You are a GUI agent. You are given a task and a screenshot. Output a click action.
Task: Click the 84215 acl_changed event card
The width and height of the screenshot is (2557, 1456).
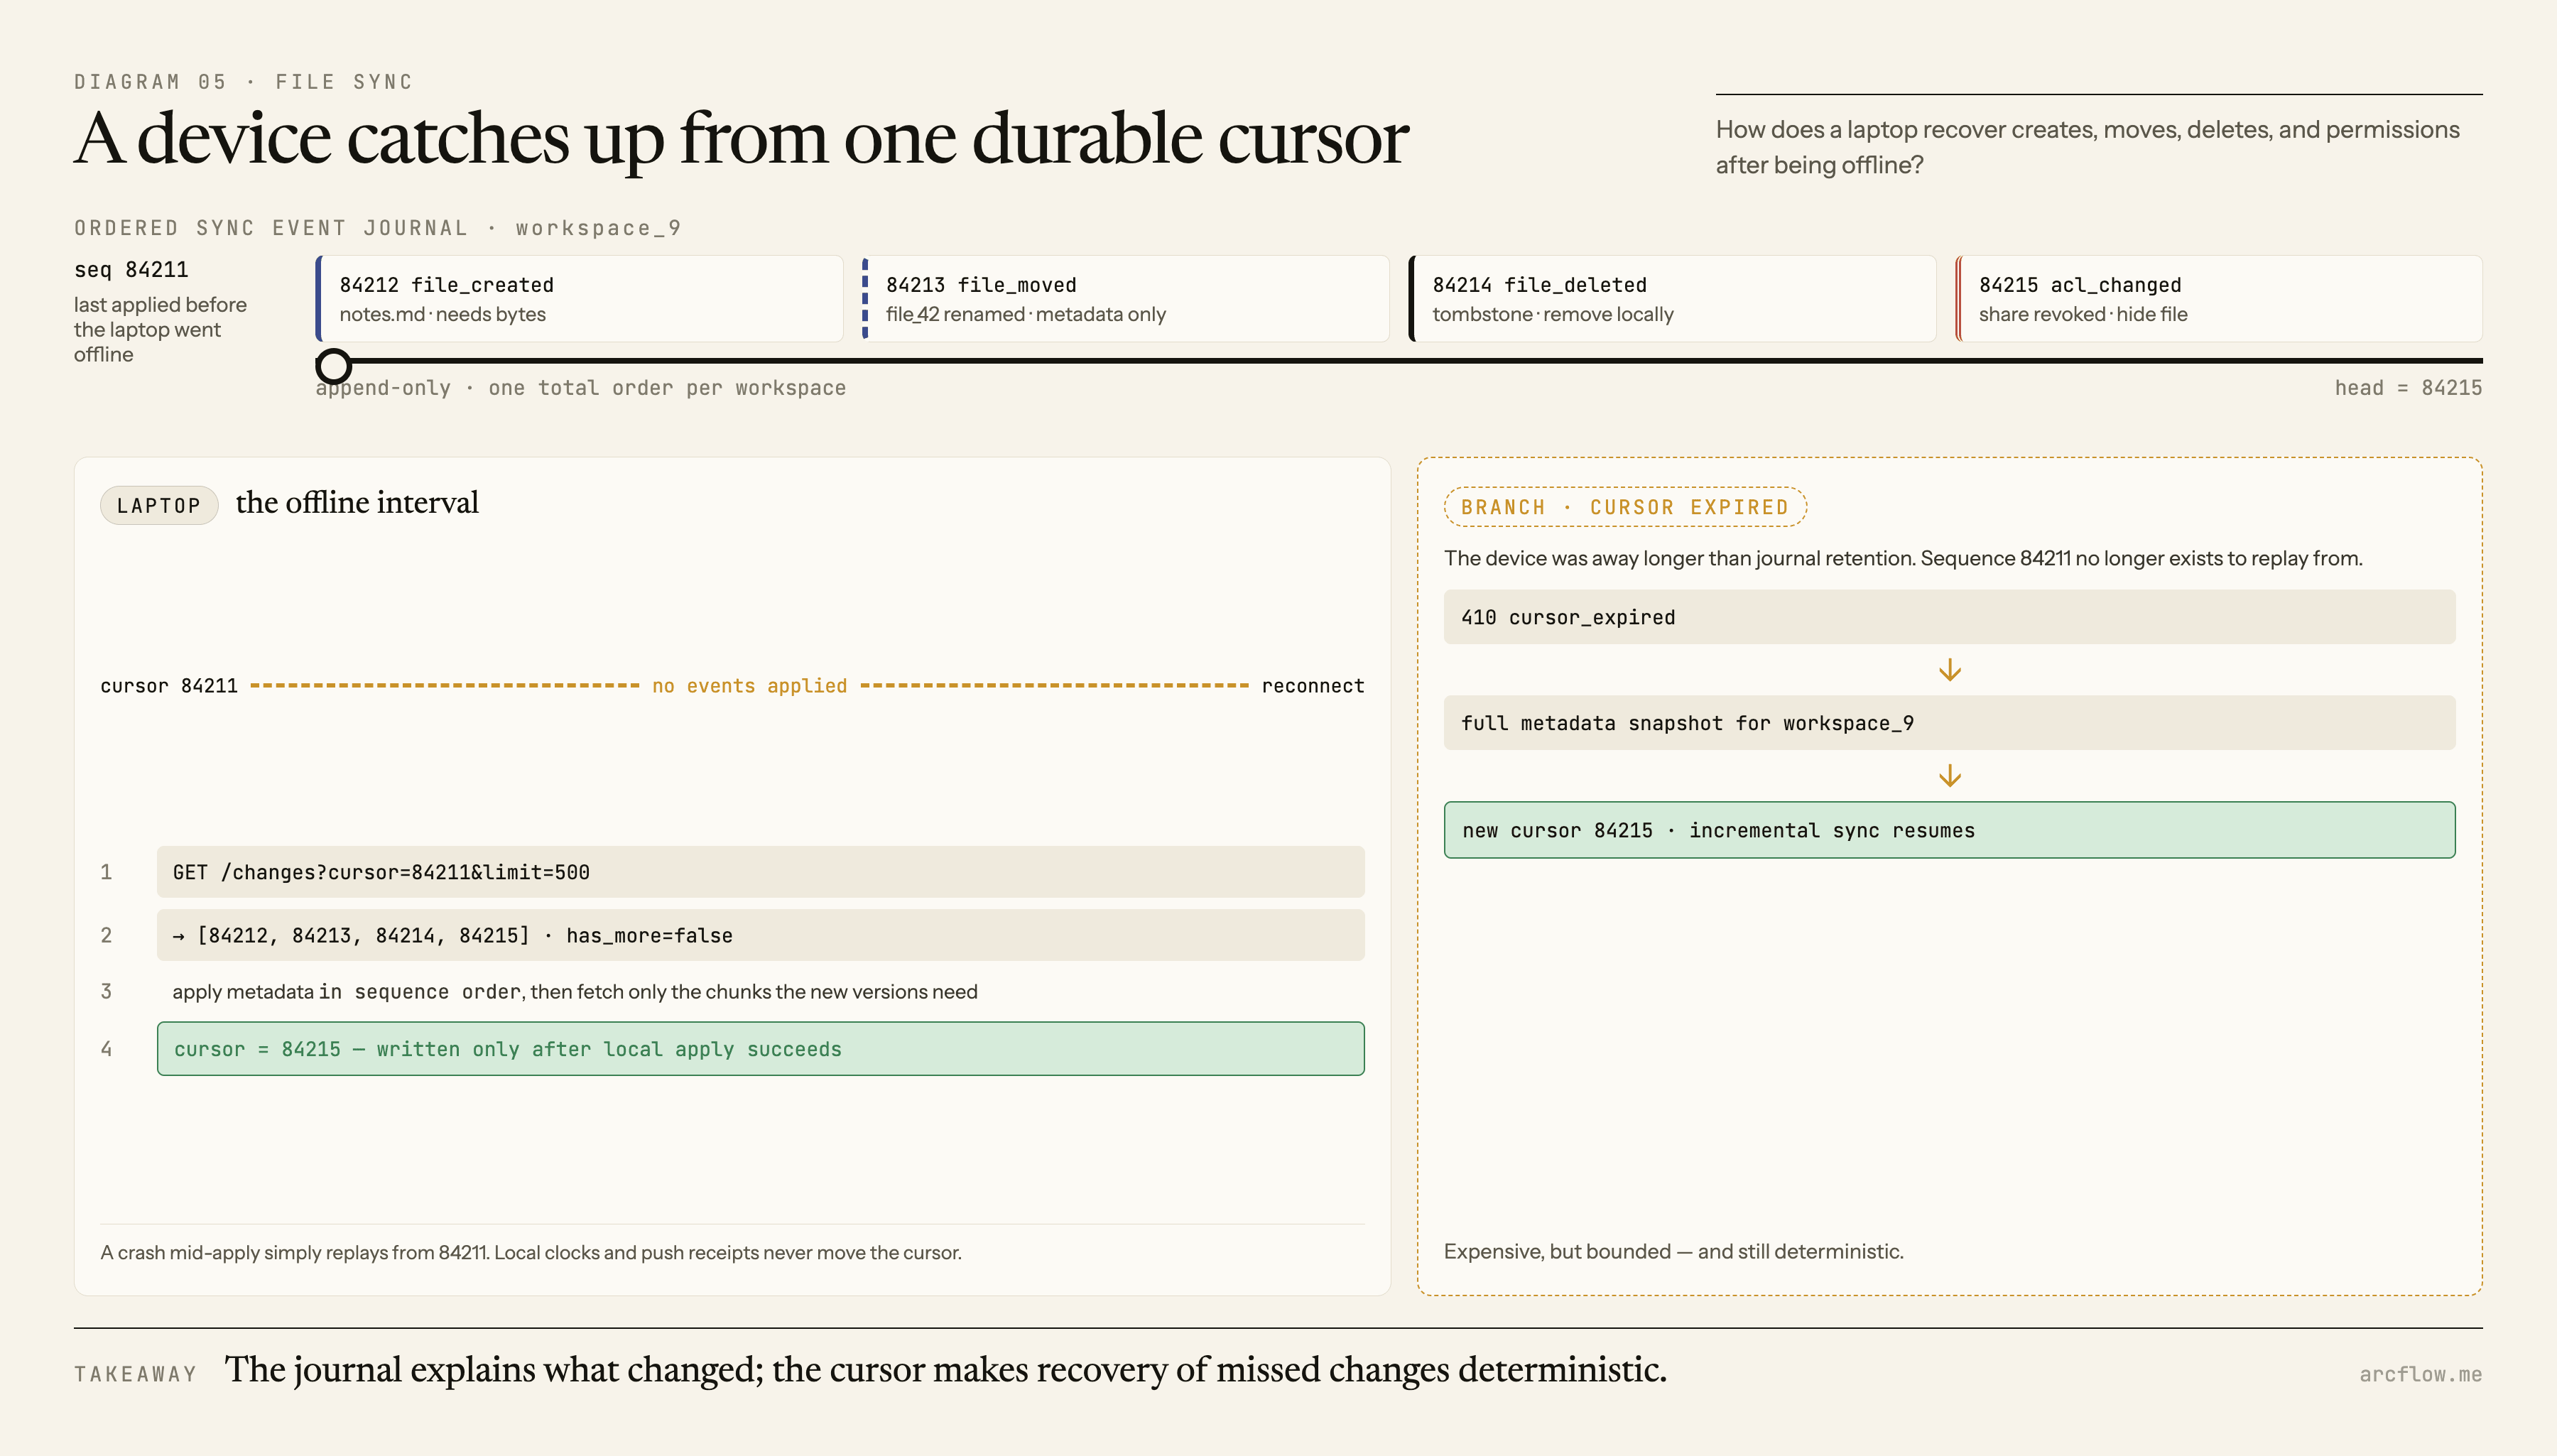(2219, 299)
